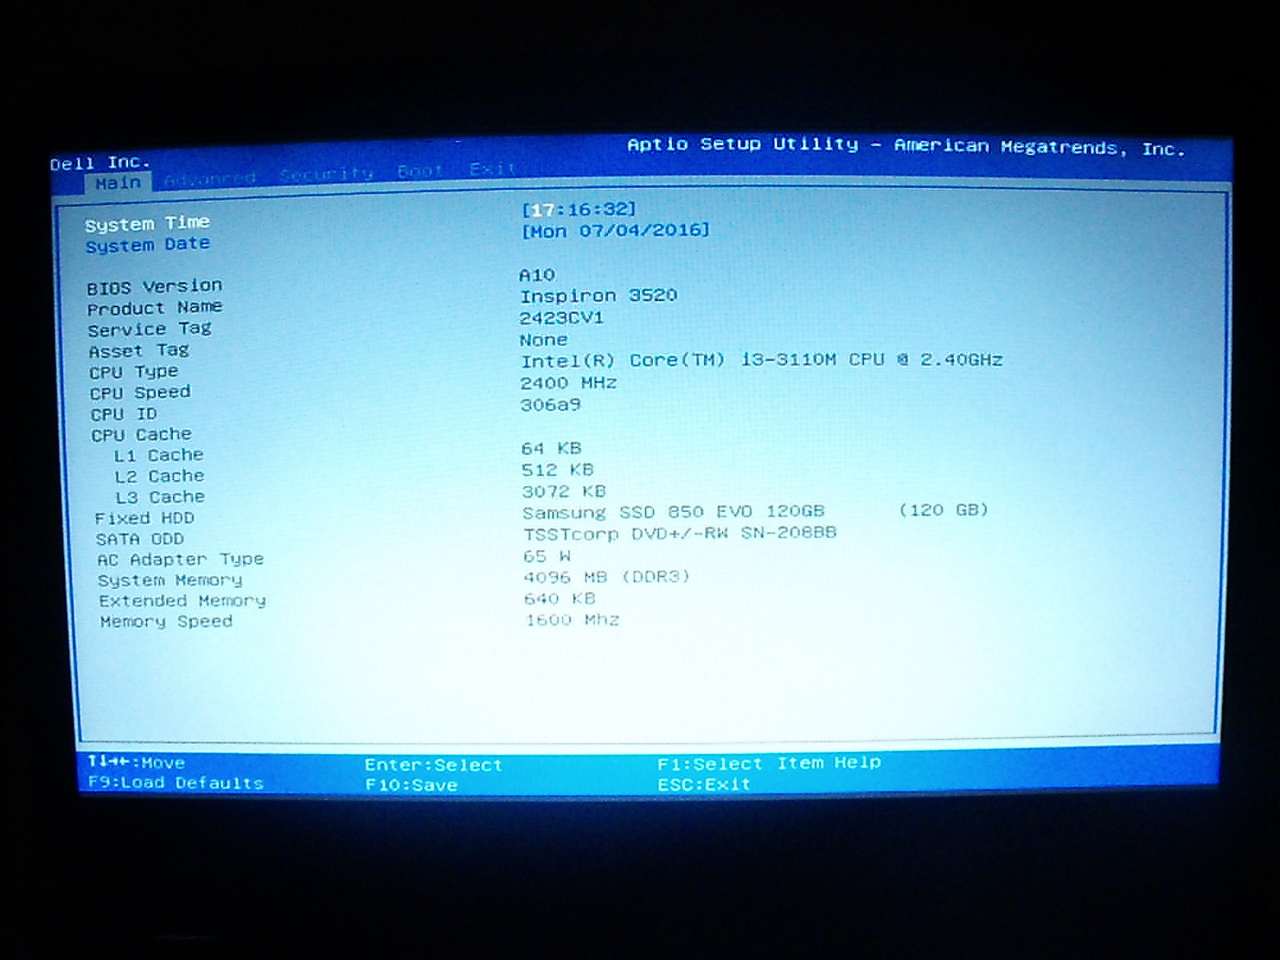
Task: Click the F1:Select Item Help hint
Action: pyautogui.click(x=769, y=763)
